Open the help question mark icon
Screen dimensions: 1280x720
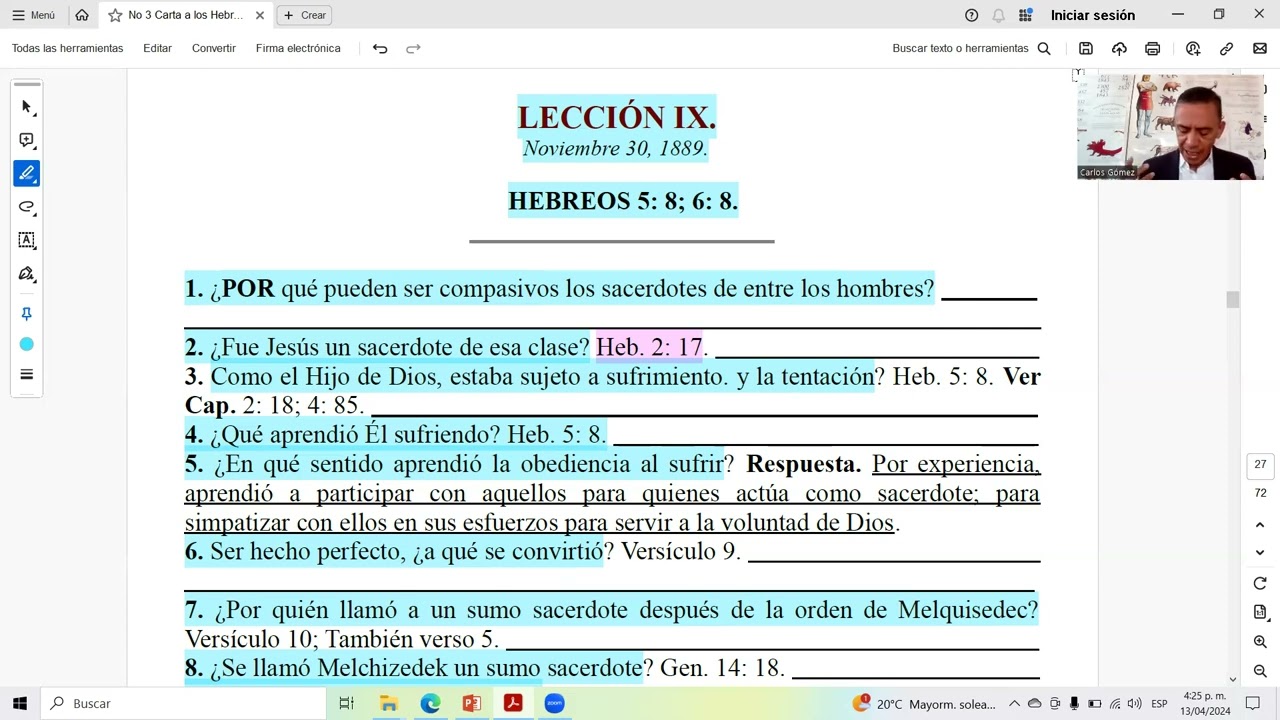(971, 15)
